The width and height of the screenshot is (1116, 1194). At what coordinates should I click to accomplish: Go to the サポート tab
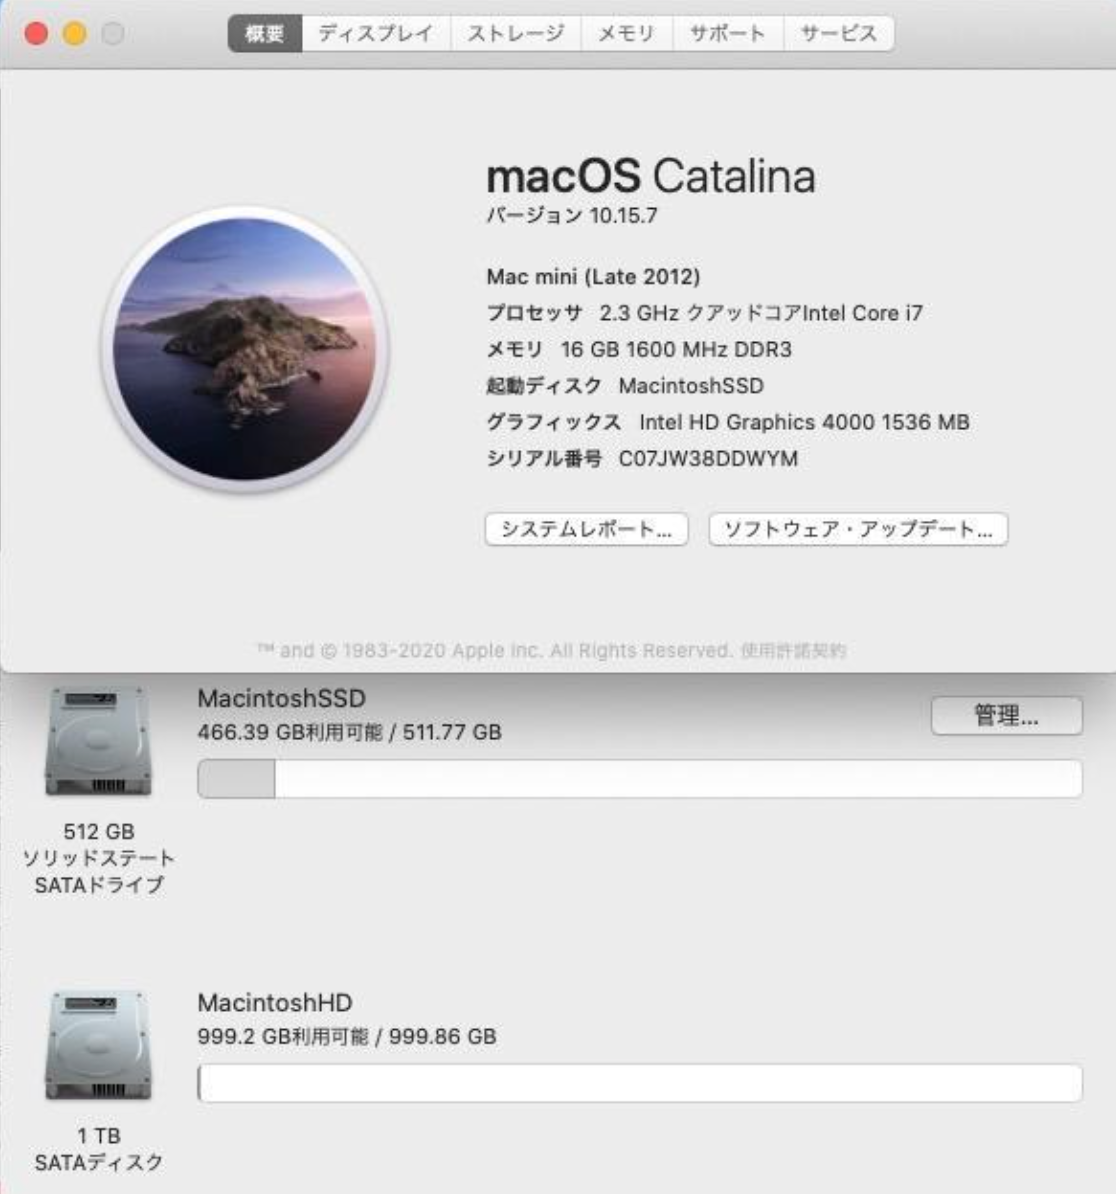click(x=728, y=34)
